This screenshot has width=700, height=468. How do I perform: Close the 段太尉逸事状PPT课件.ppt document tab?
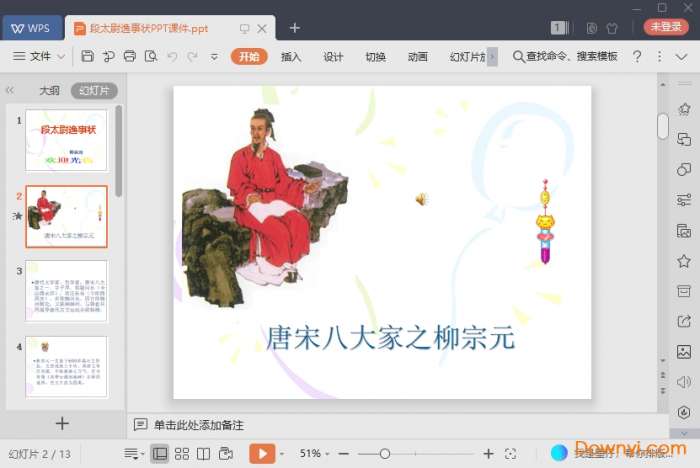point(262,29)
